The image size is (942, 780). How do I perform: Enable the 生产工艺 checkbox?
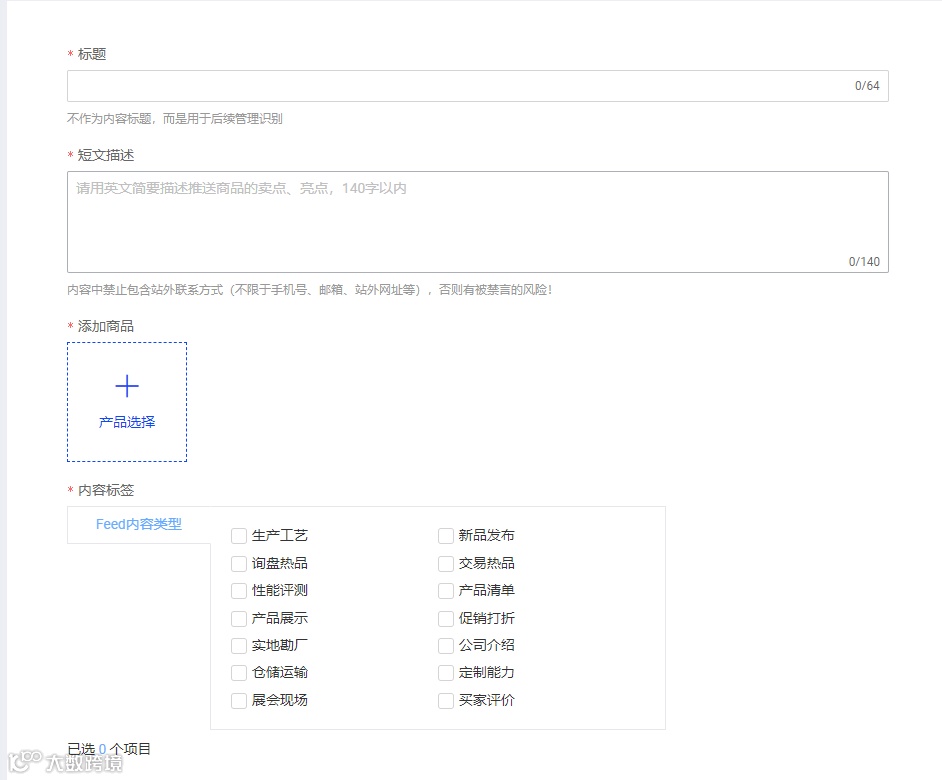pos(238,535)
